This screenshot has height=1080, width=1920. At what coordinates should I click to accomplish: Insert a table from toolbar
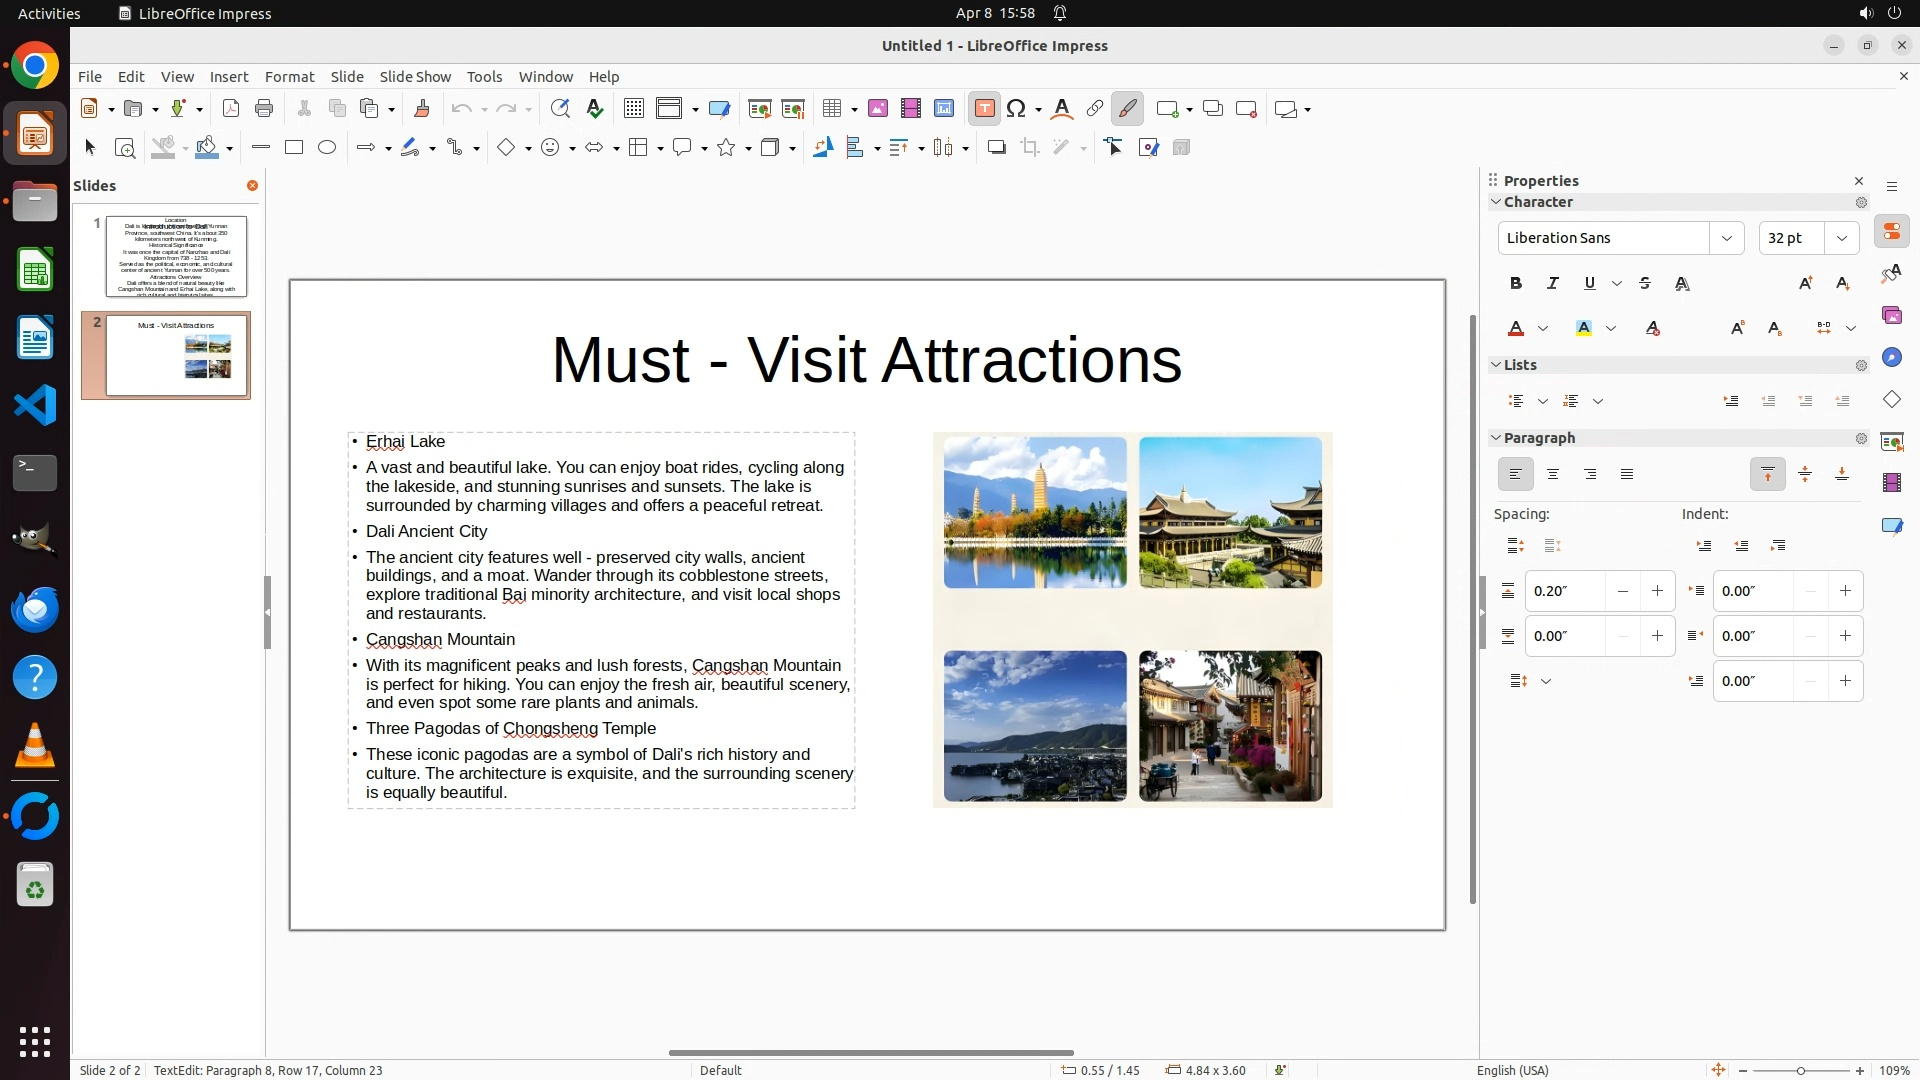(x=831, y=109)
